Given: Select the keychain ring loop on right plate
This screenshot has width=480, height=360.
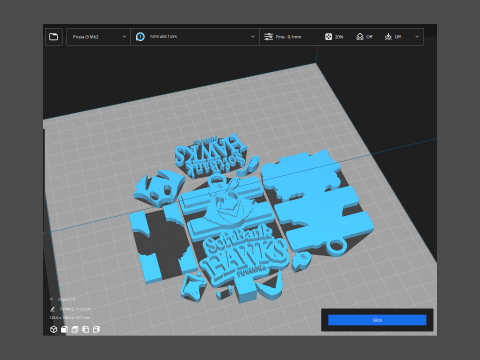Looking at the screenshot, I should (337, 247).
